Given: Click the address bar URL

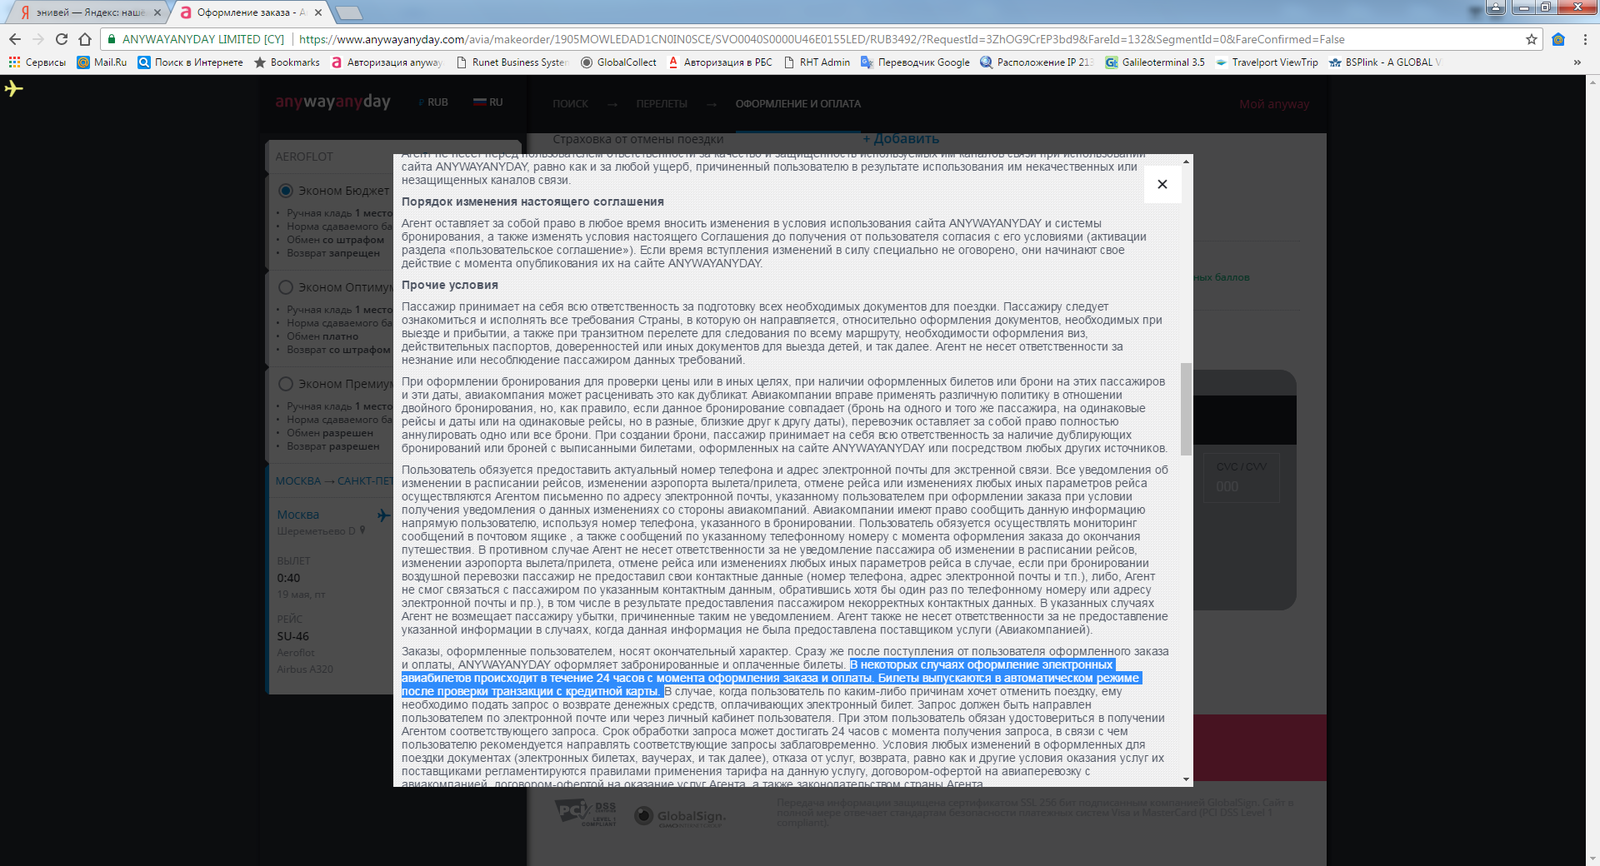Looking at the screenshot, I should point(822,39).
